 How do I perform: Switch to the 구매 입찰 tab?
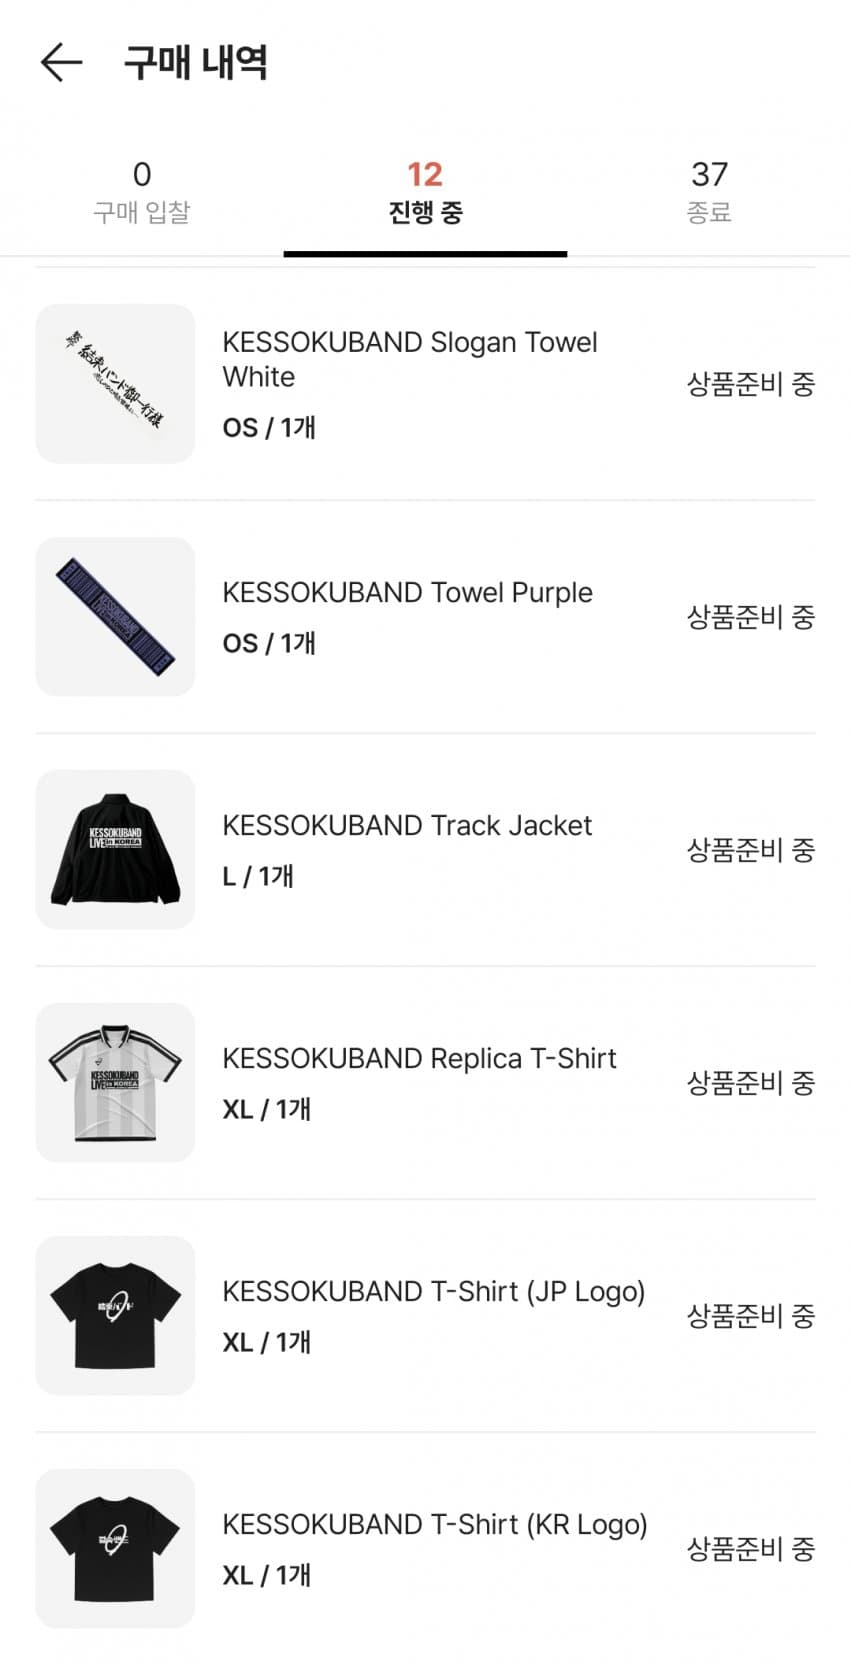tap(141, 192)
